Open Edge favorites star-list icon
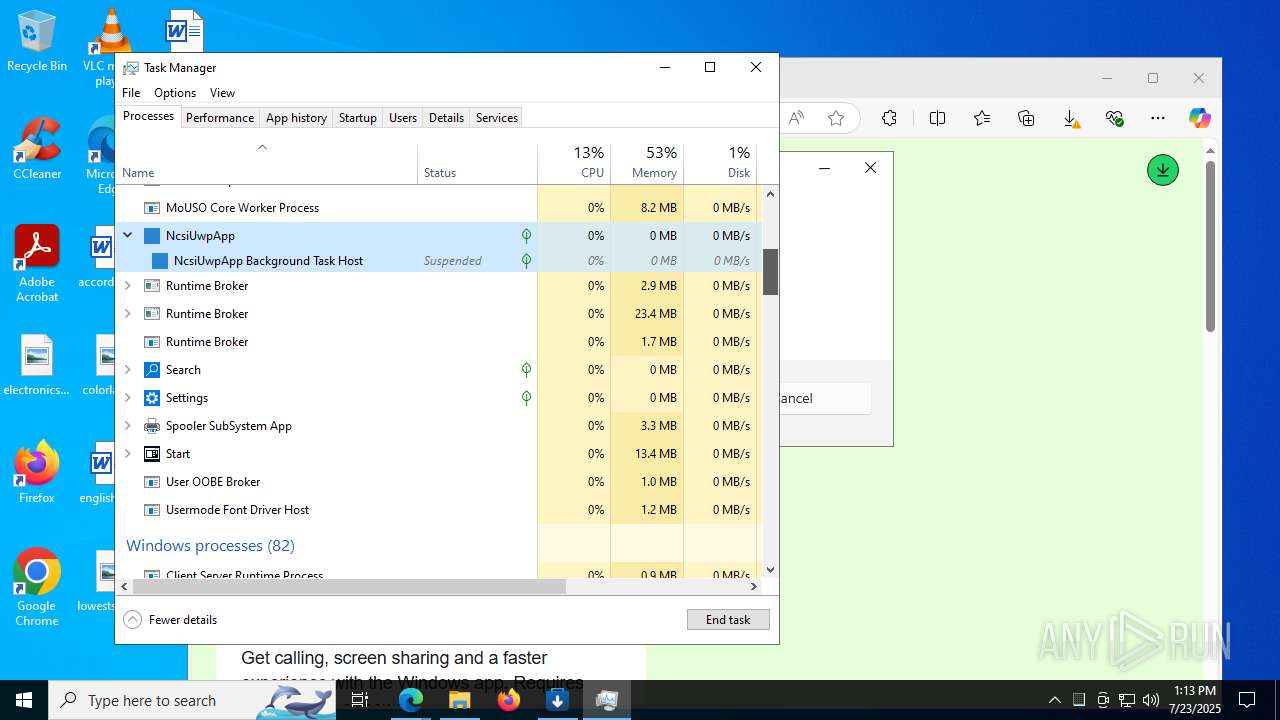 982,118
